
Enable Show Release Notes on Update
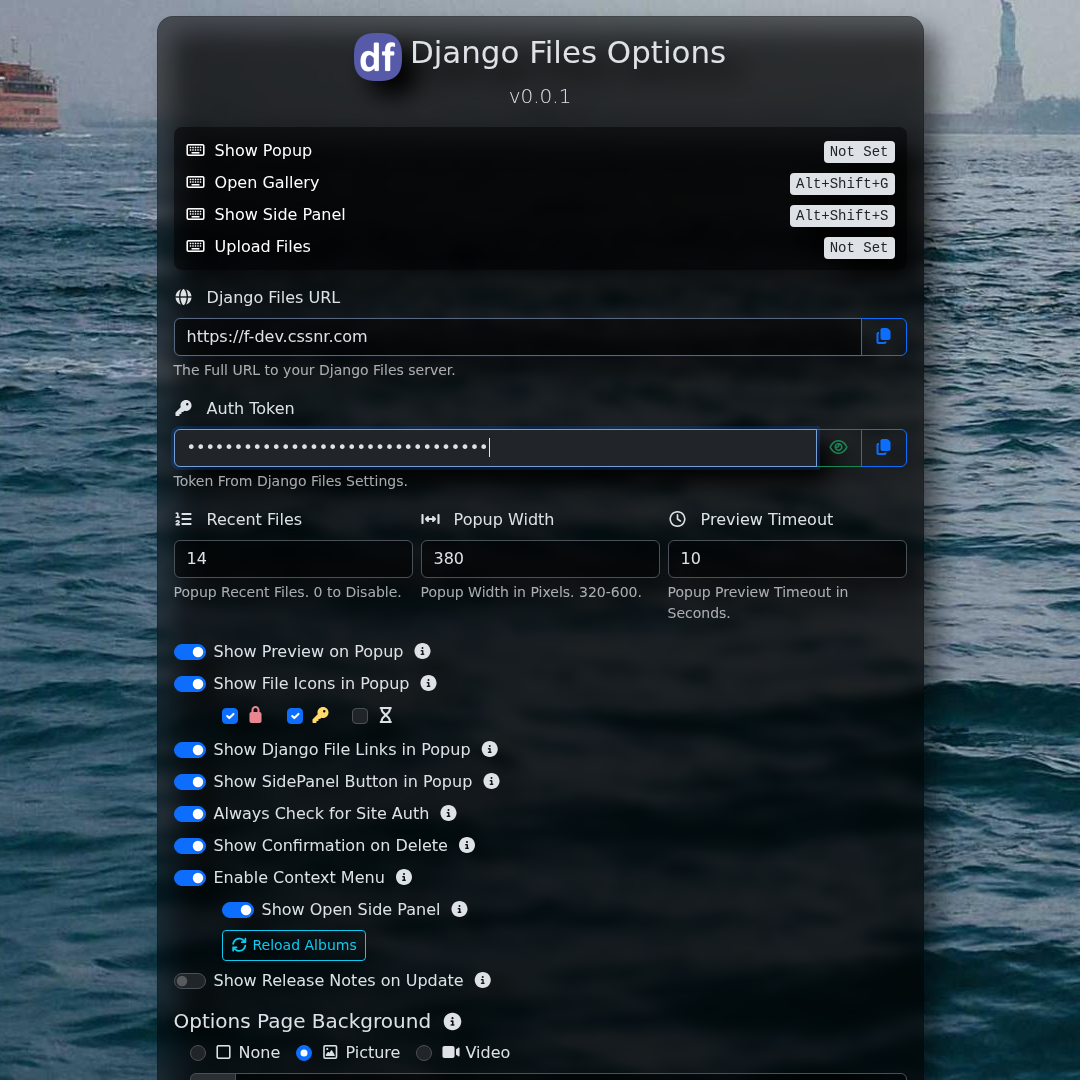190,981
